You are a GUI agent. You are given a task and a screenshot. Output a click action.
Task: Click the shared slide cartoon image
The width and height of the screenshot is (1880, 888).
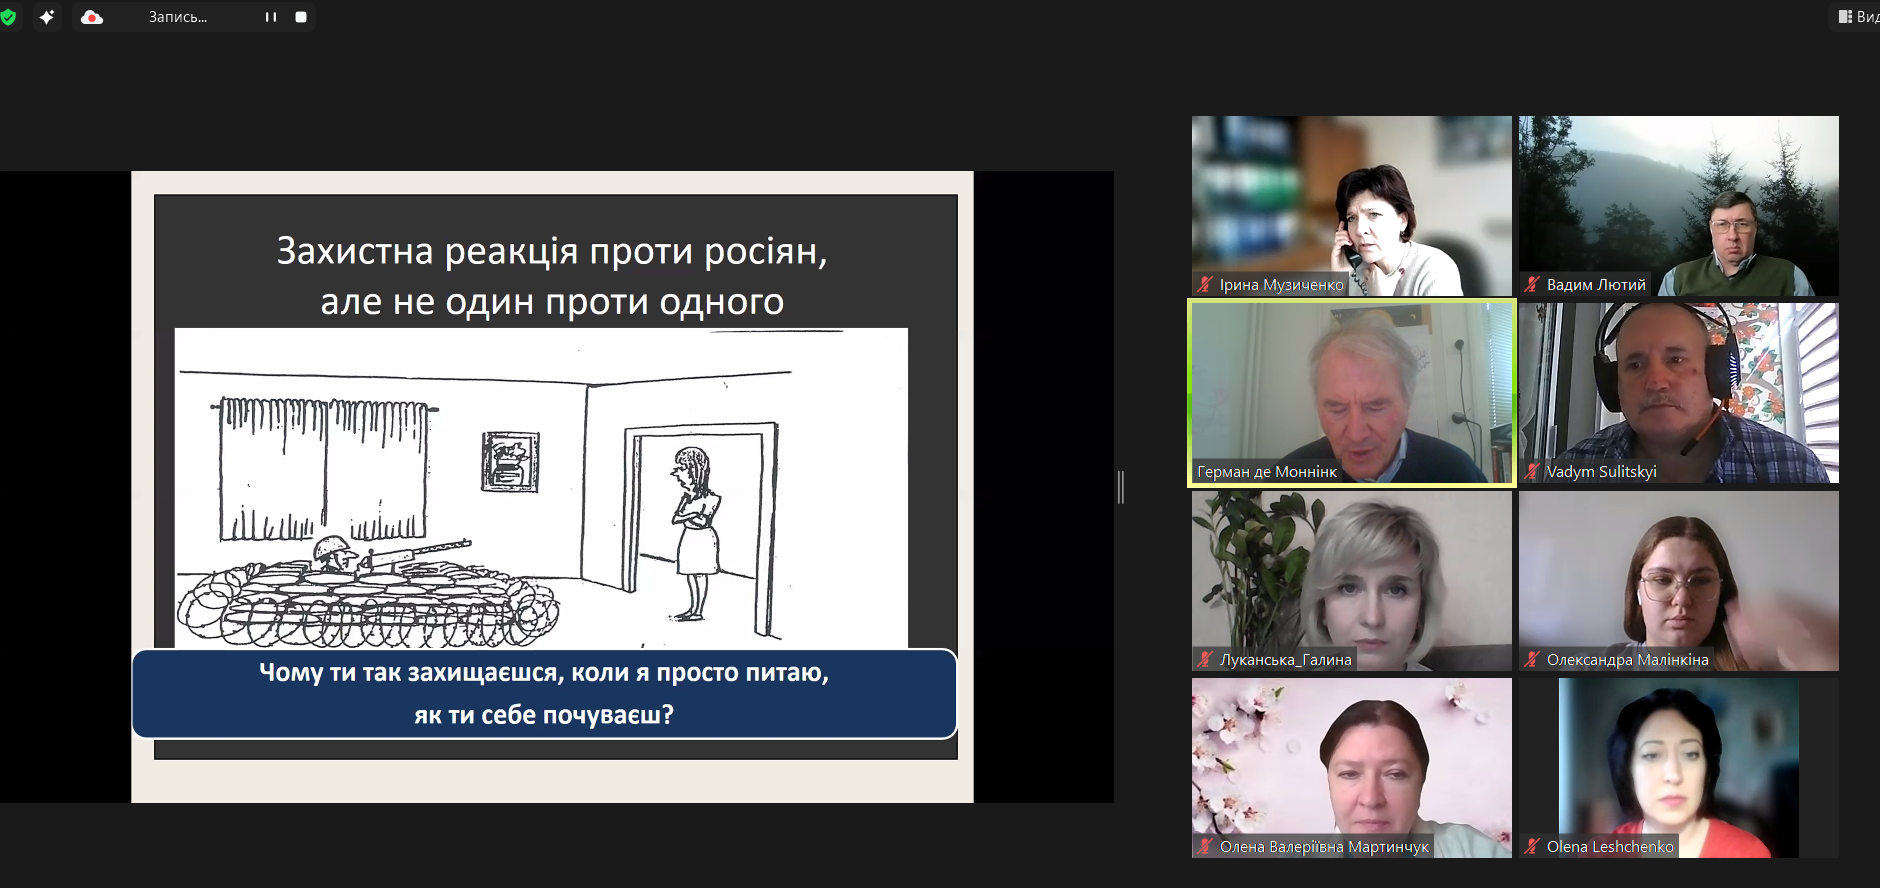tap(541, 487)
